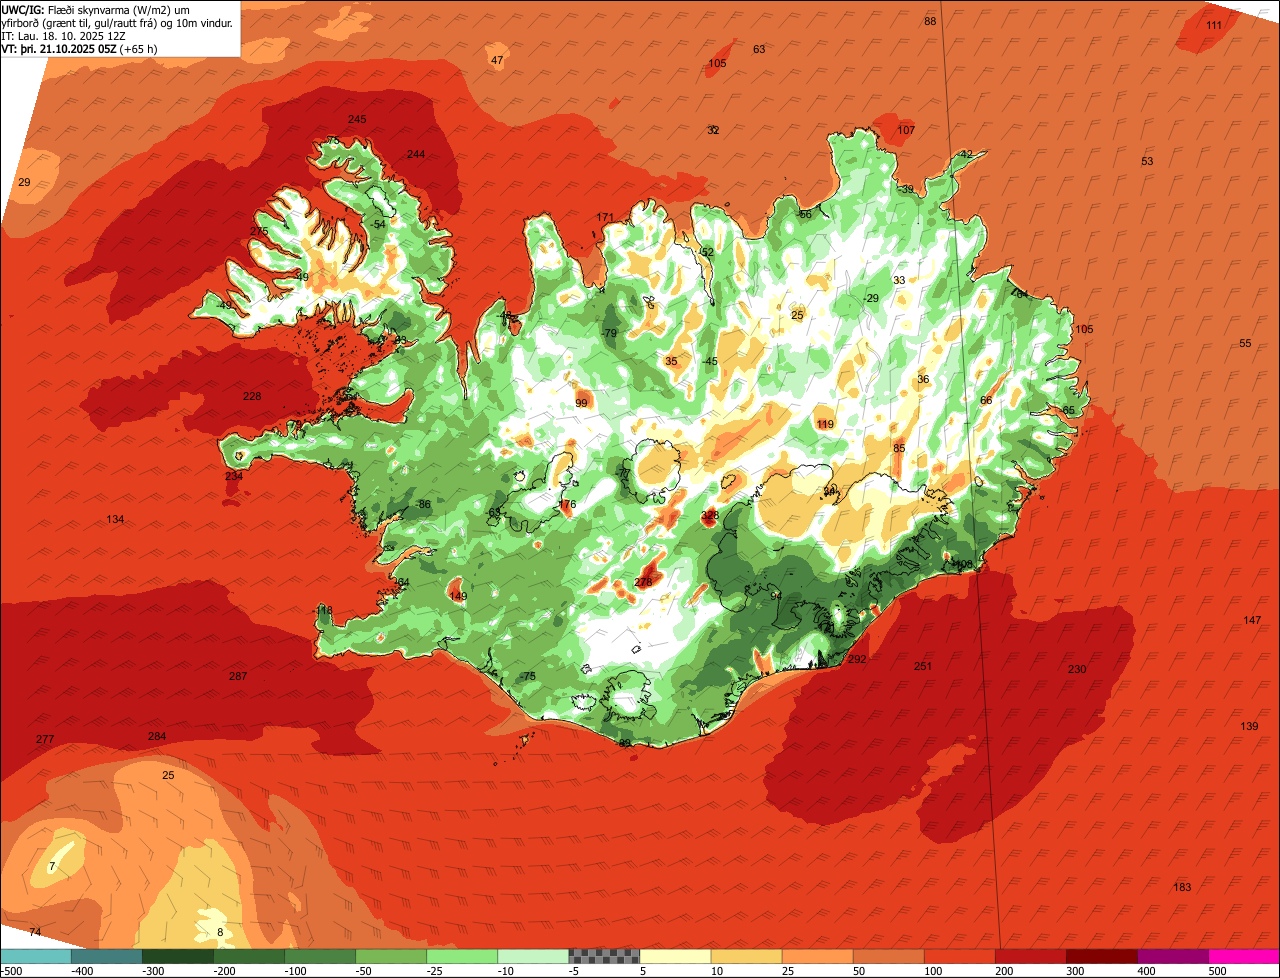The width and height of the screenshot is (1280, 978).
Task: Click the value 111 in the top-right corner
Action: point(1214,26)
